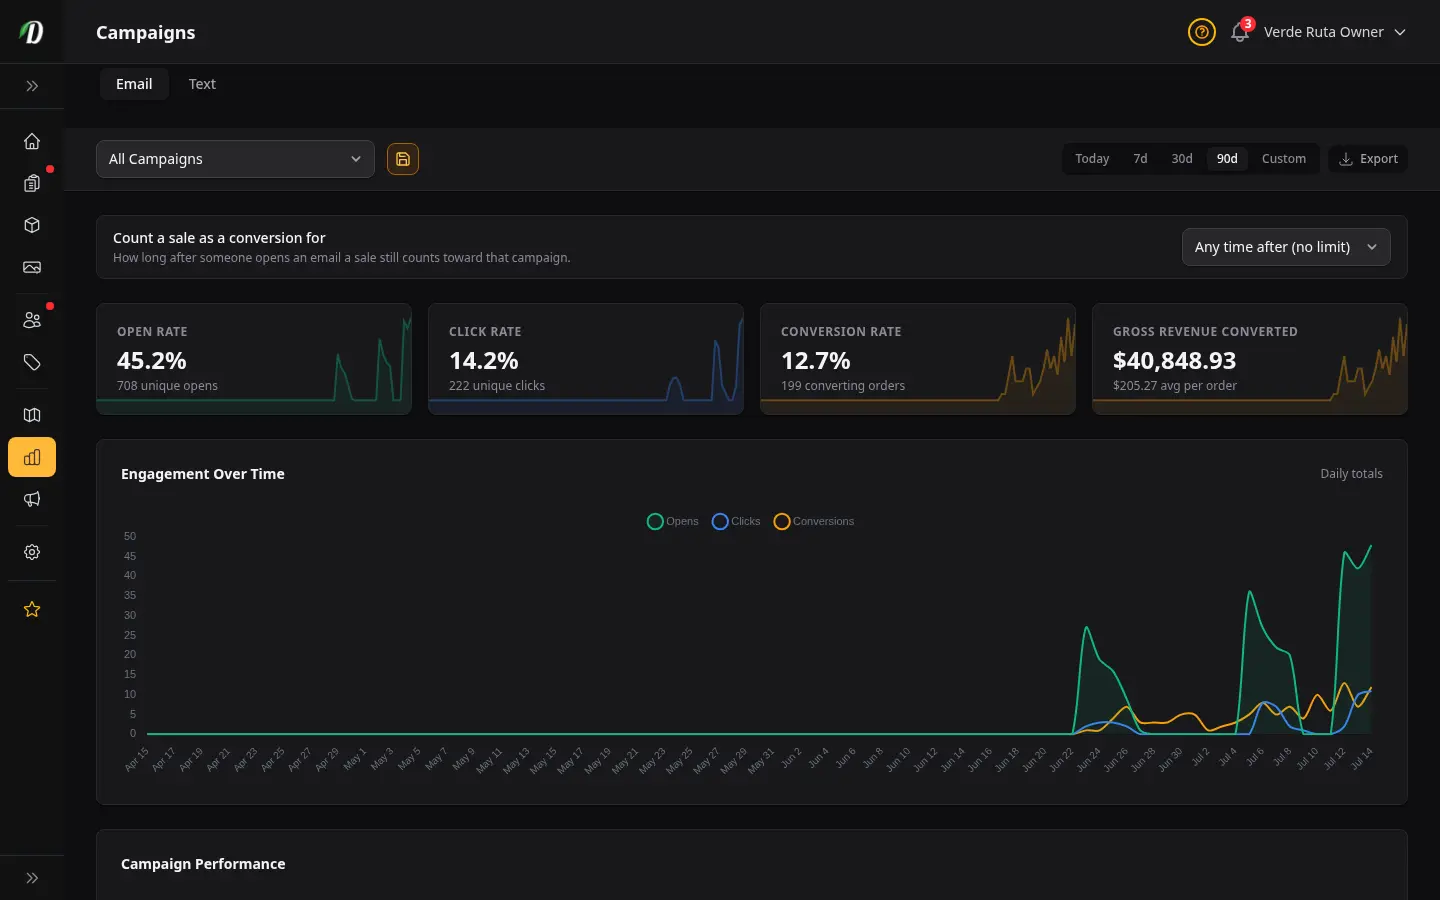The width and height of the screenshot is (1440, 900).
Task: Expand the sidebar using the top double-chevron
Action: point(32,86)
